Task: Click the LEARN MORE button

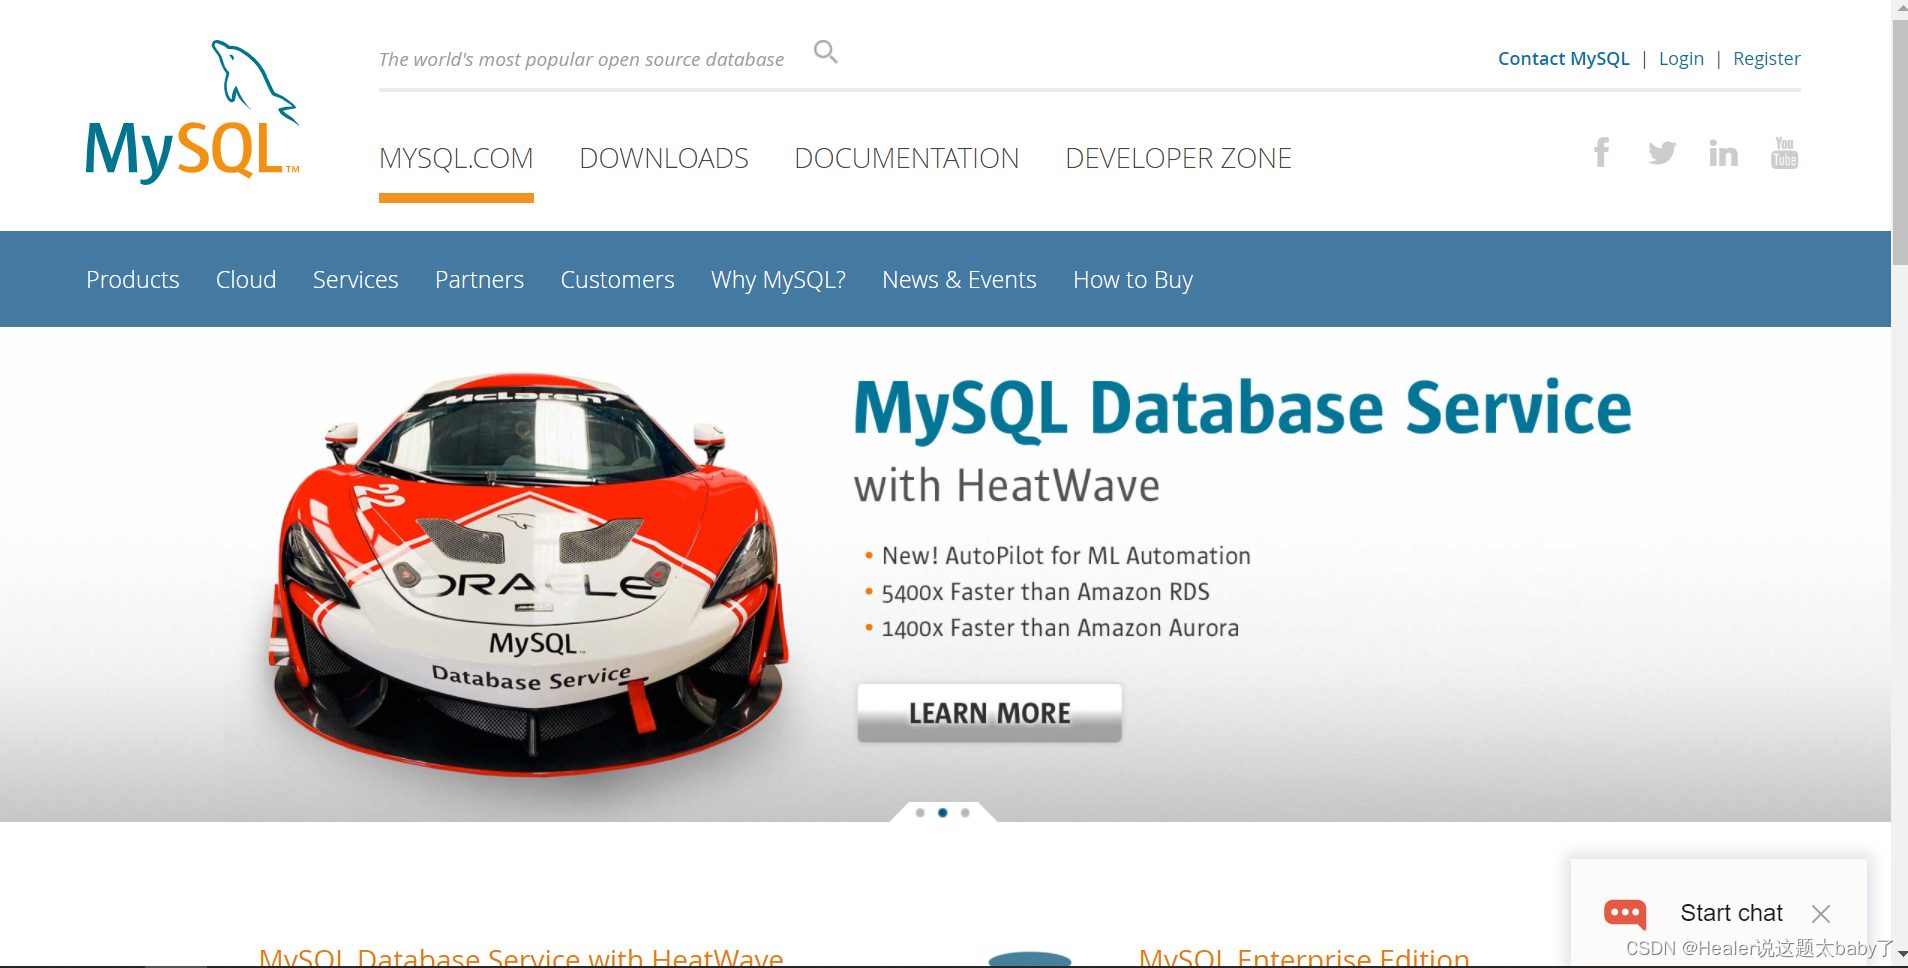Action: [x=989, y=713]
